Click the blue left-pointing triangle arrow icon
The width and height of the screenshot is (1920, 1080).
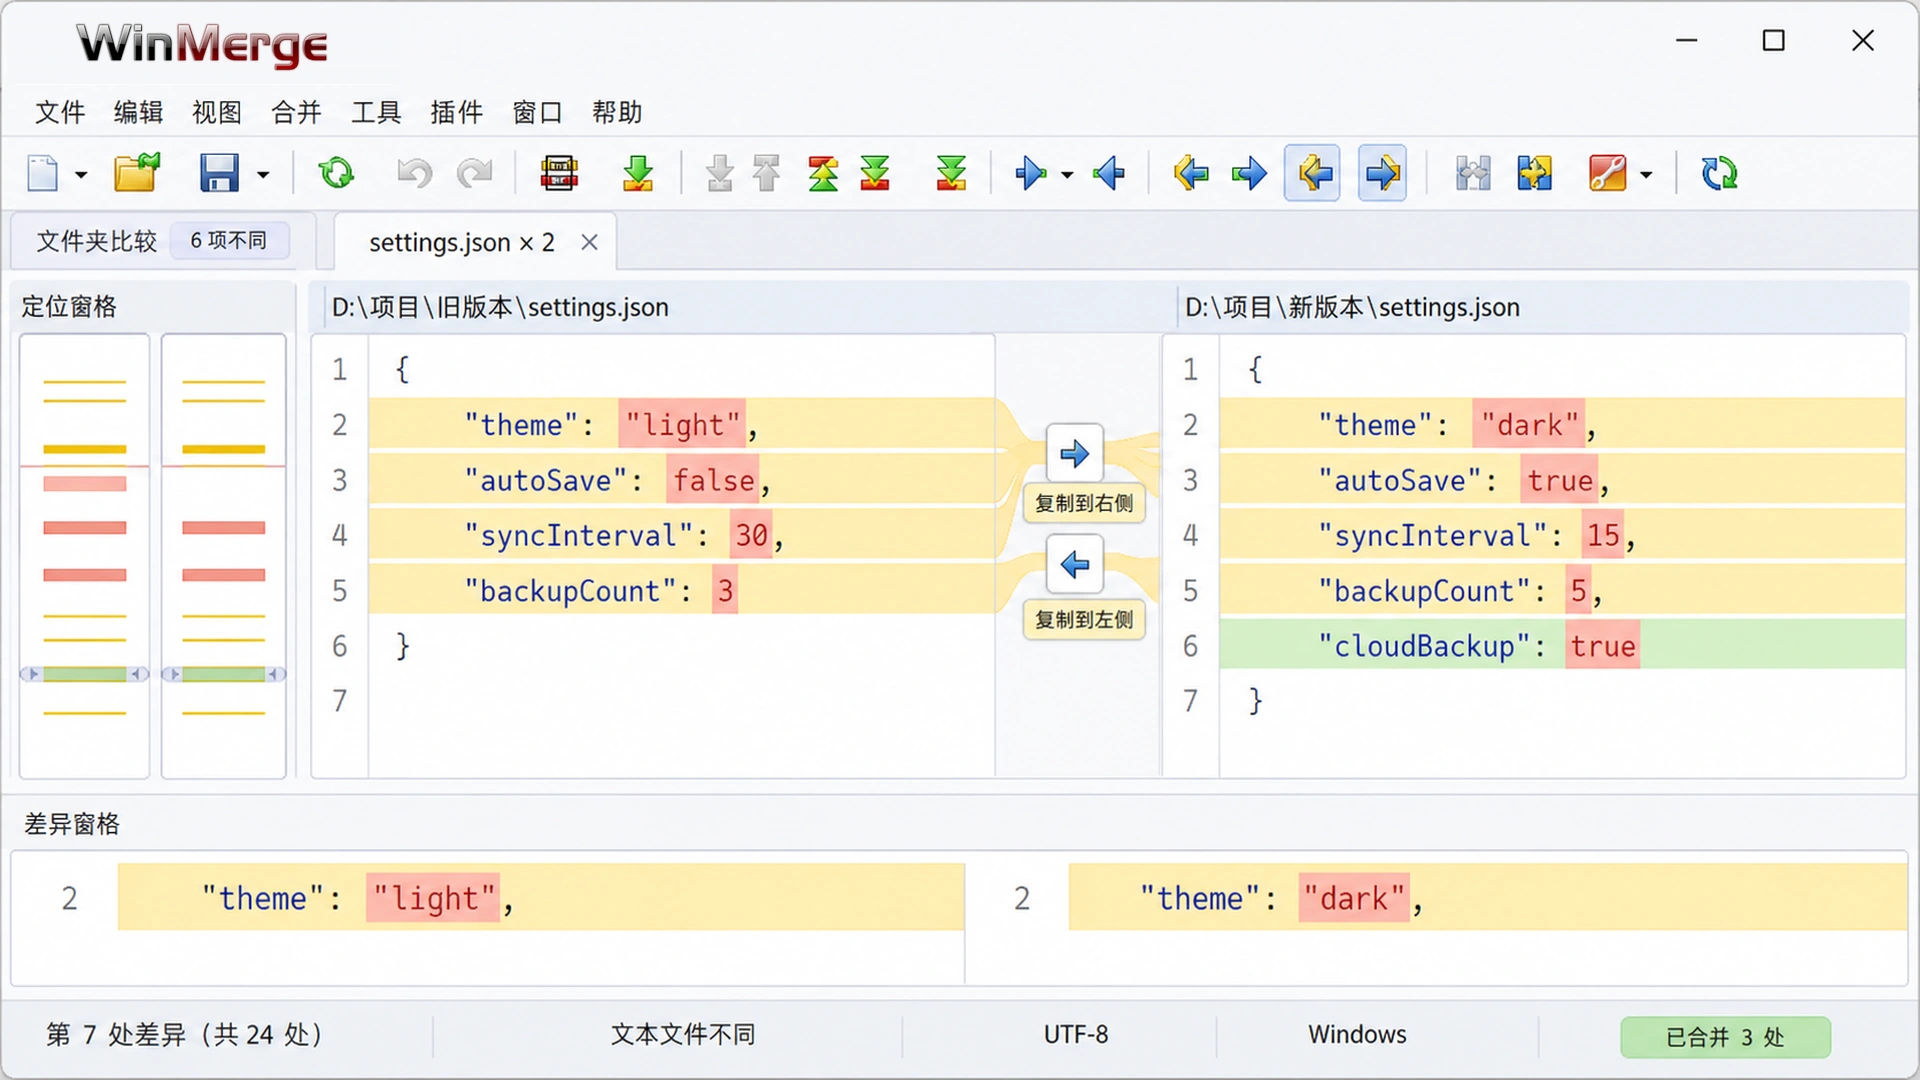click(1109, 173)
